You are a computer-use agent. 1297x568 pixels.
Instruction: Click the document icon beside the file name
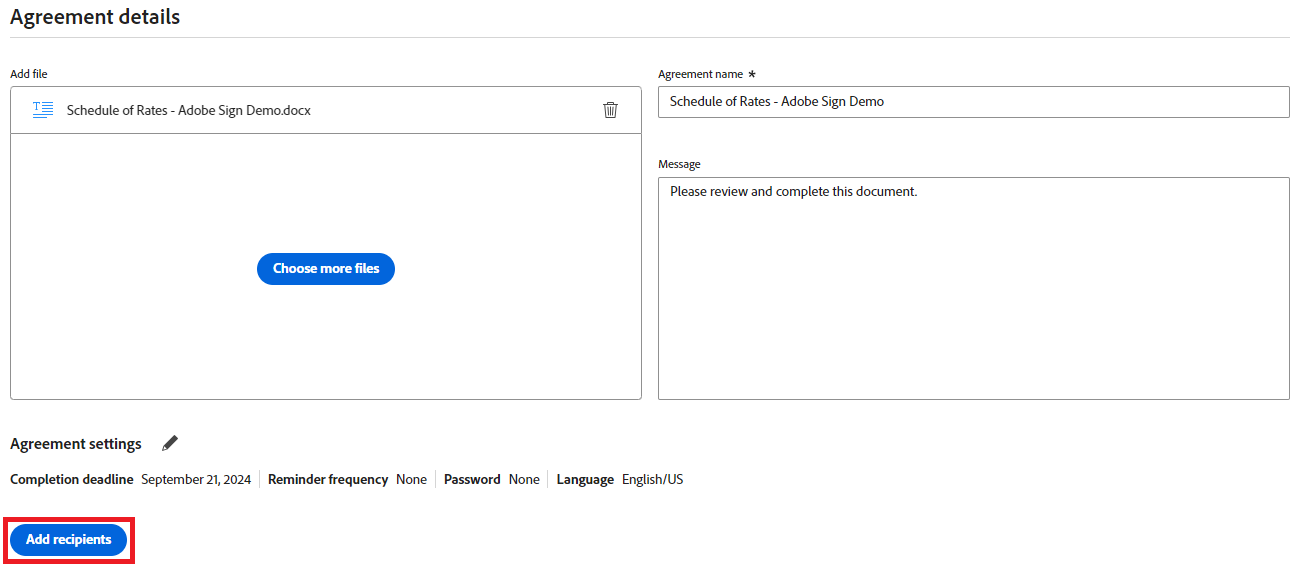pos(43,110)
